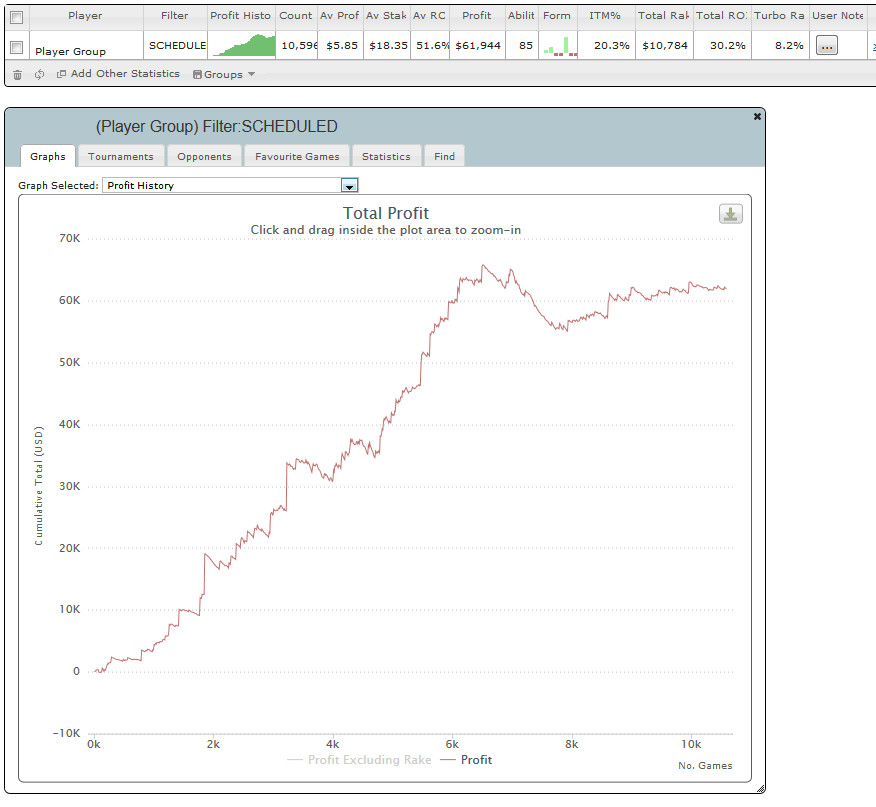Click the Player Group cell text
The width and height of the screenshot is (876, 807).
point(70,51)
